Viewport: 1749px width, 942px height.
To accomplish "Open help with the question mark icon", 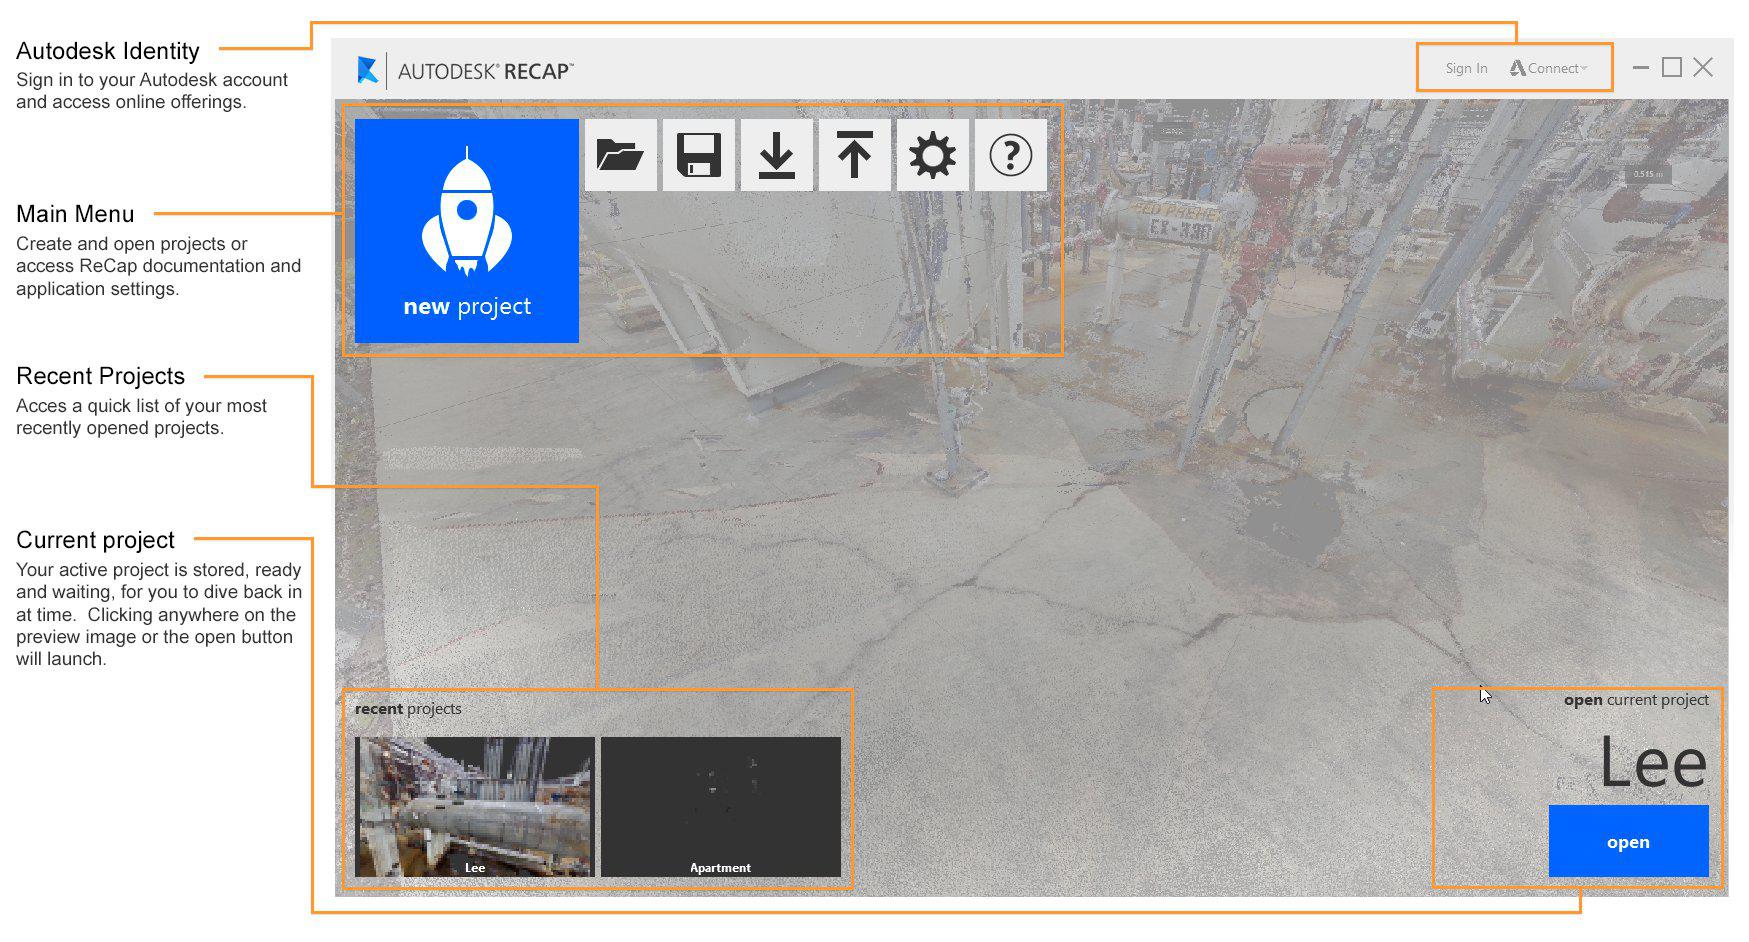I will click(1011, 155).
